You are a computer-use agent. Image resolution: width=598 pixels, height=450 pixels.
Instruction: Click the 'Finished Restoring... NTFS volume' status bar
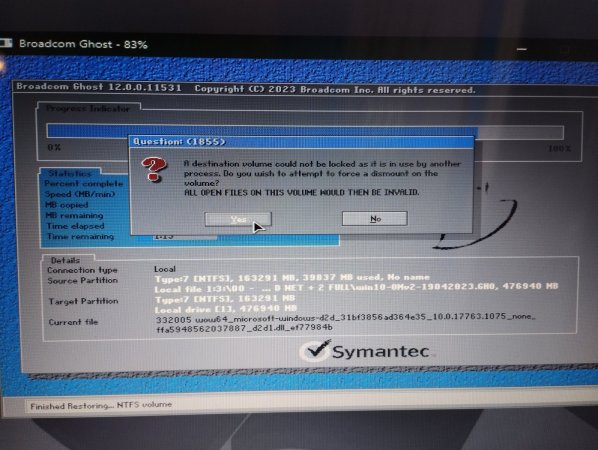tap(101, 405)
